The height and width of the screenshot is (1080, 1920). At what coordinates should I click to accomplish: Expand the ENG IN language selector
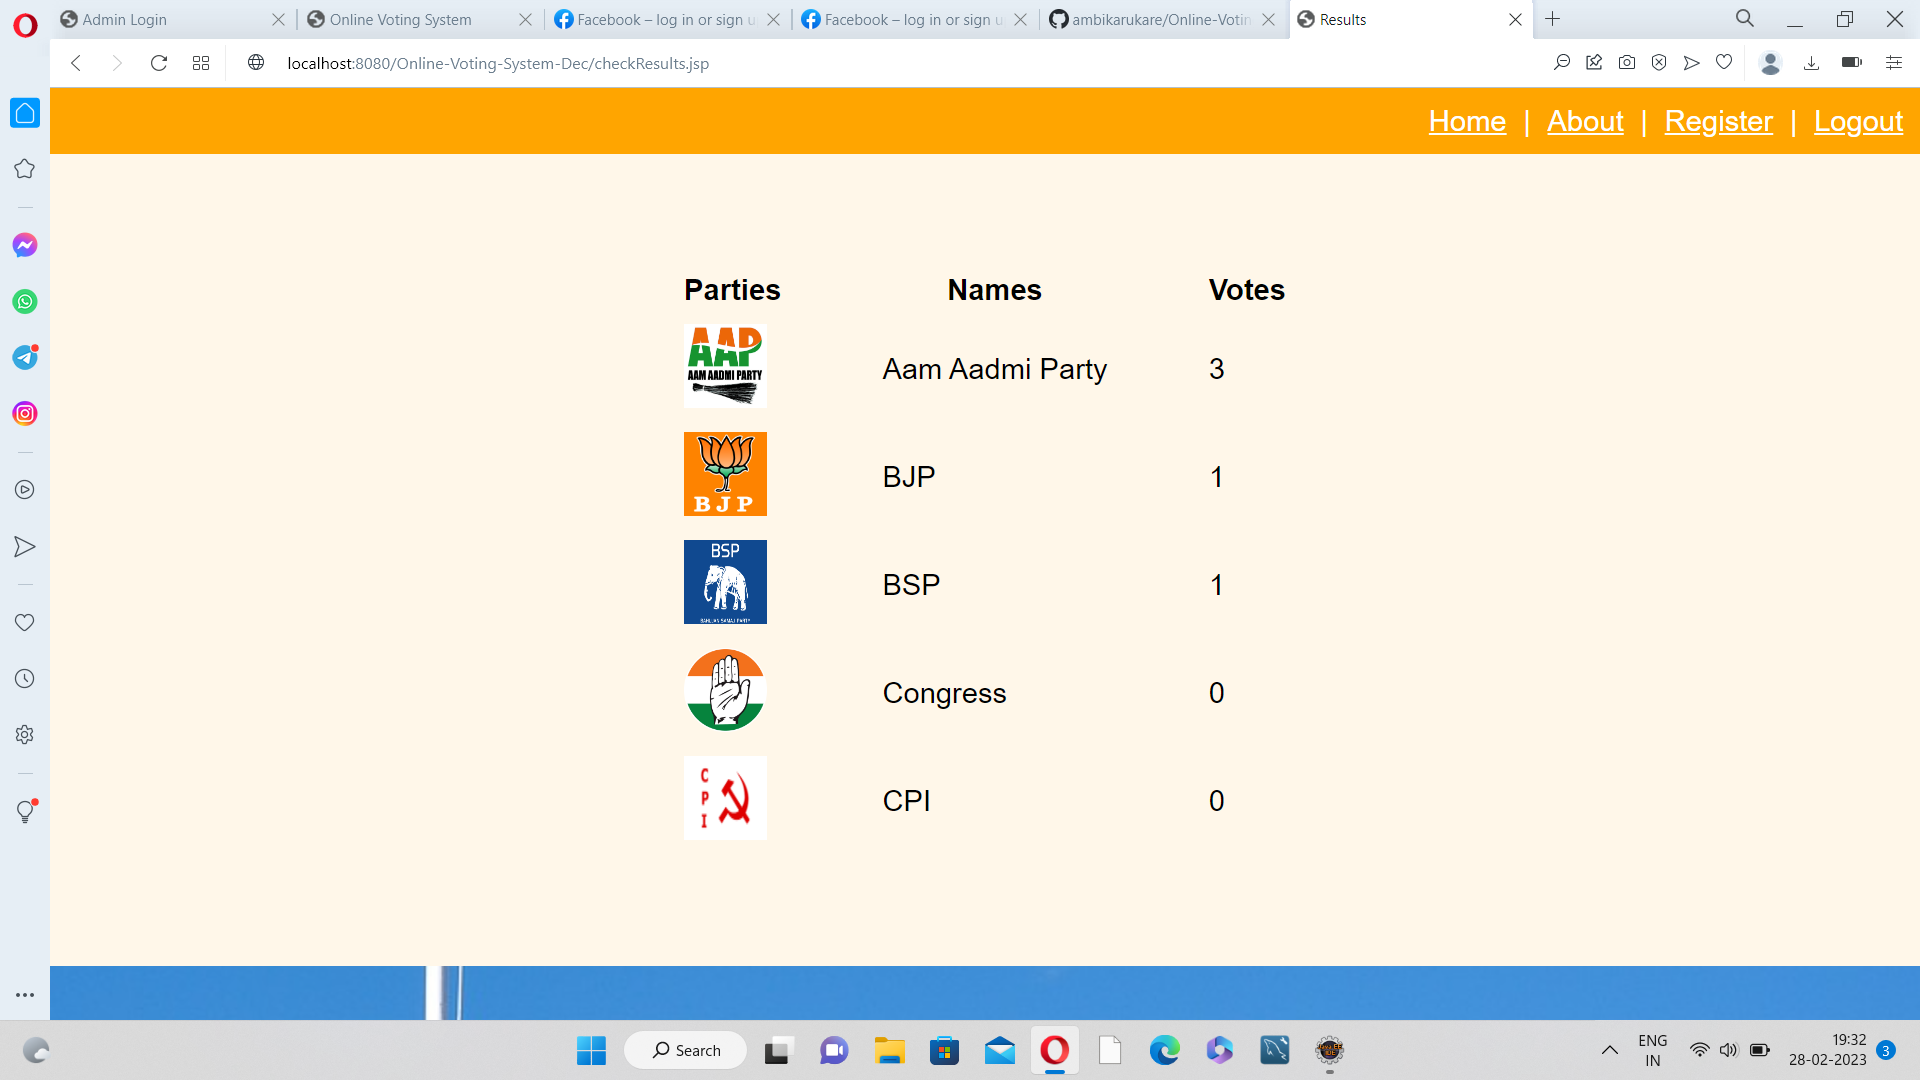(1652, 1050)
